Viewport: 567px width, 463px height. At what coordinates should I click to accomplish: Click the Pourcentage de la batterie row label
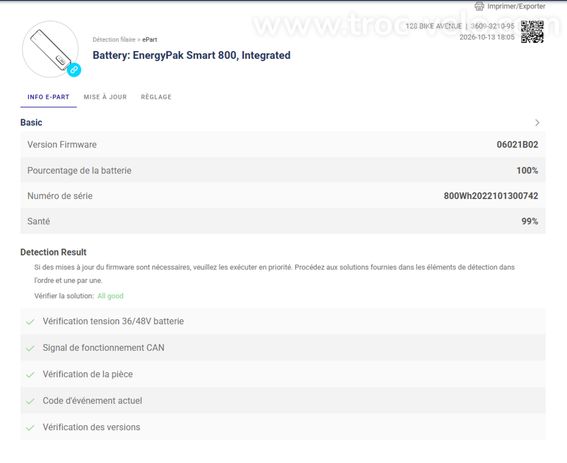click(79, 170)
